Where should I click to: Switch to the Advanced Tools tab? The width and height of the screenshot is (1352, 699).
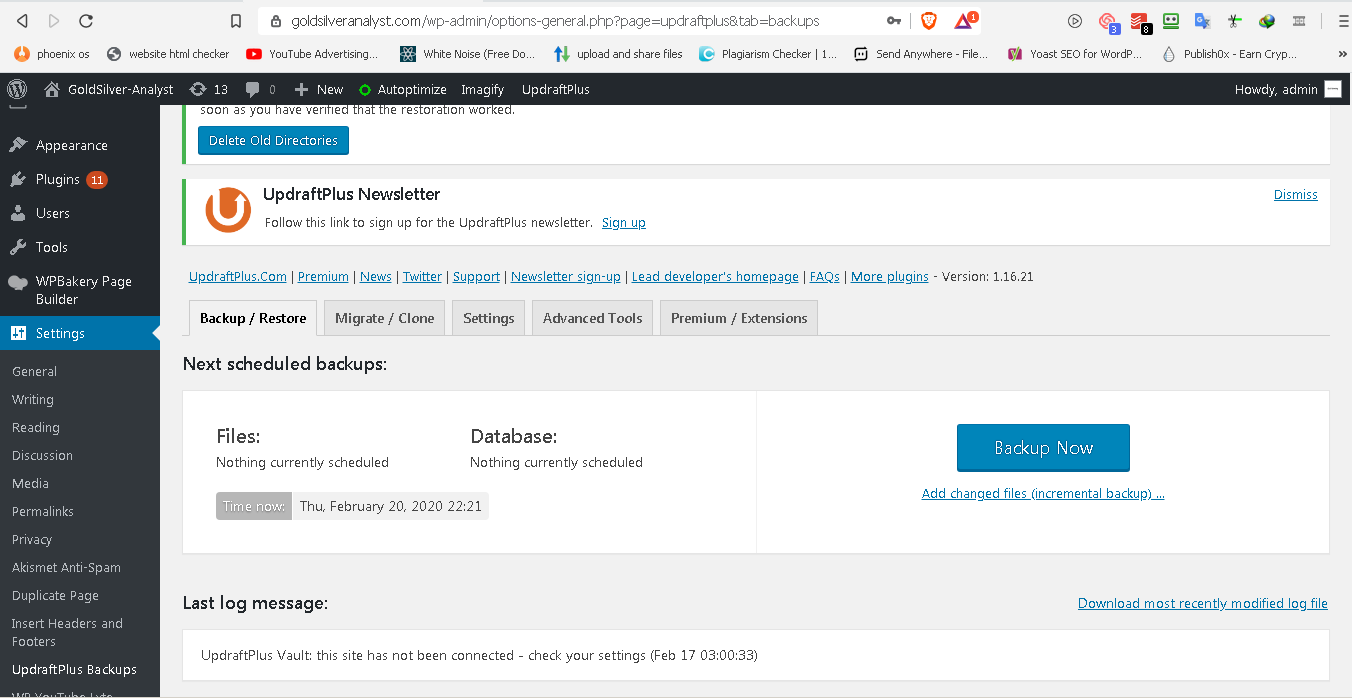pos(592,318)
